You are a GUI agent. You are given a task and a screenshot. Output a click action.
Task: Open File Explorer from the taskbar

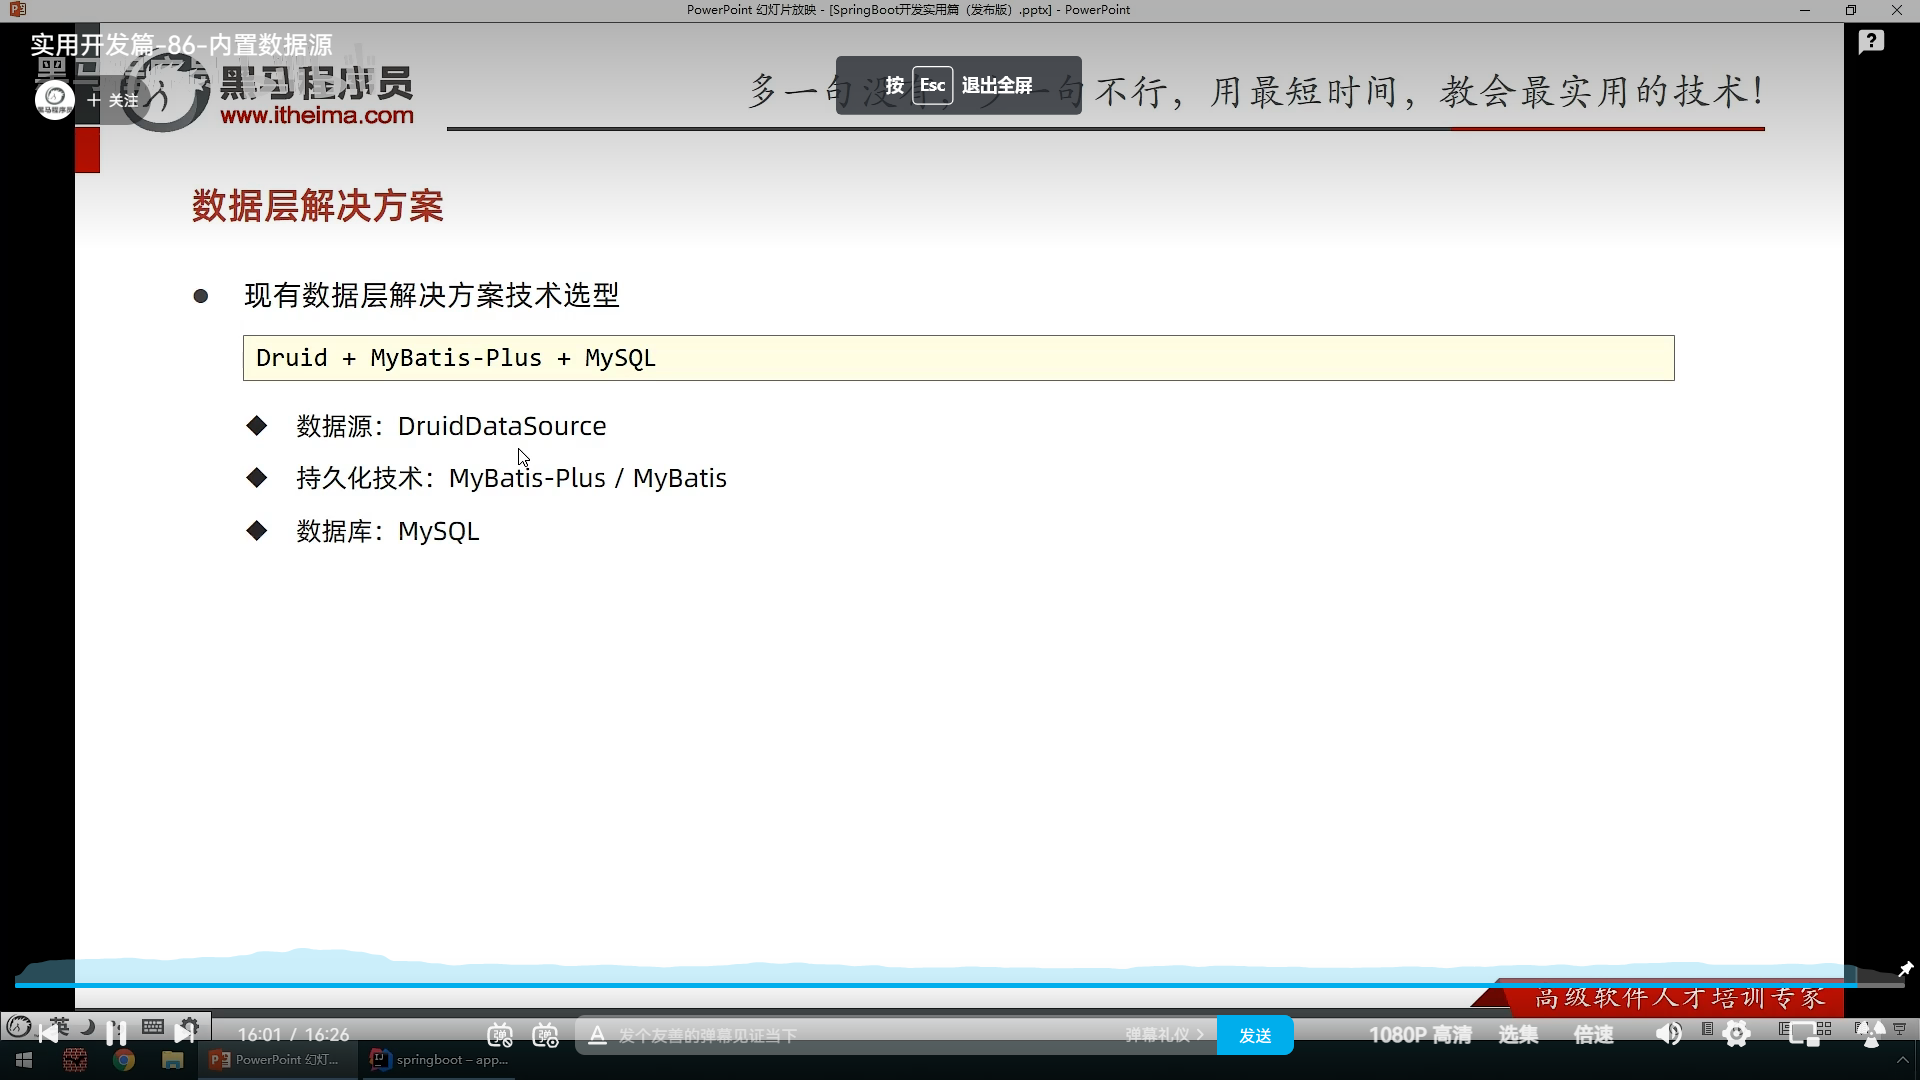[173, 1060]
